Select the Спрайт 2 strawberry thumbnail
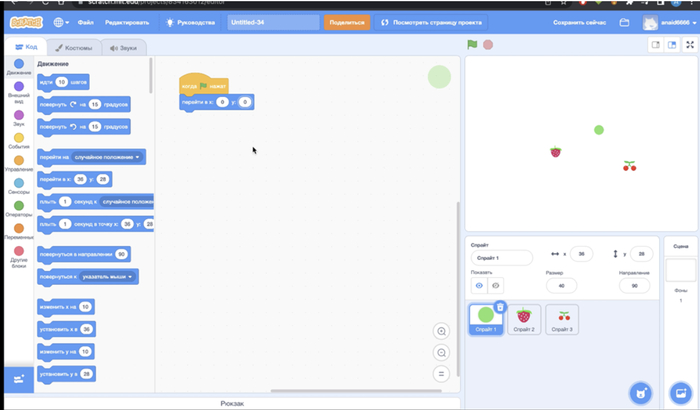 pyautogui.click(x=524, y=319)
